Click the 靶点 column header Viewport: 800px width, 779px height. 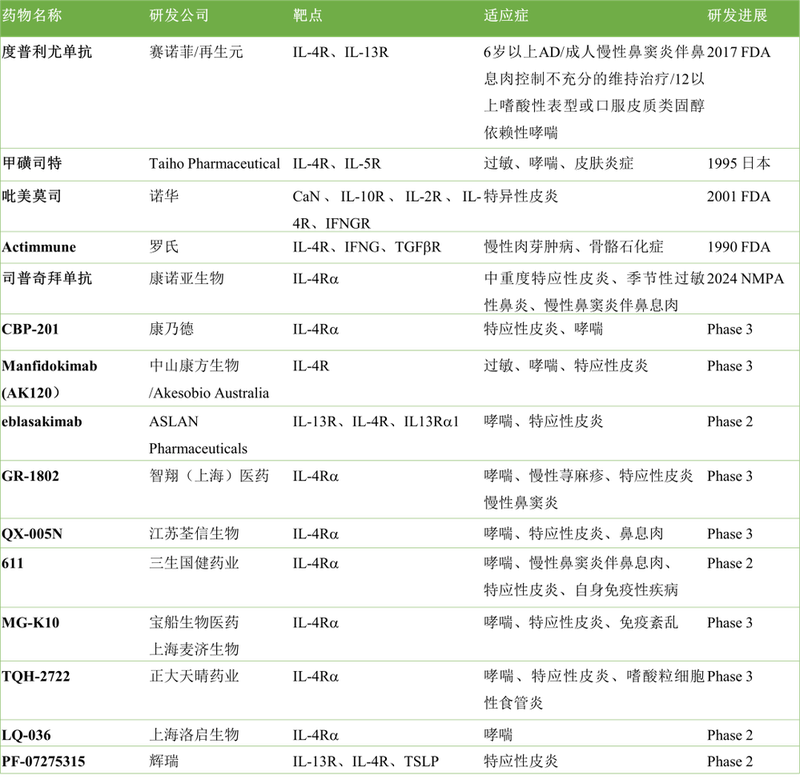(x=308, y=16)
